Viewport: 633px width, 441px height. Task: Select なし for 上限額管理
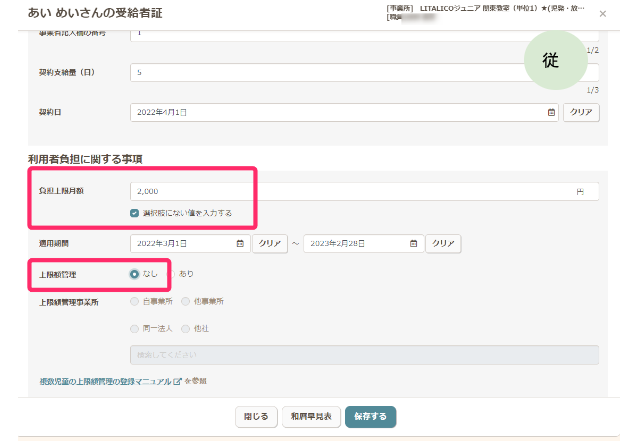[135, 273]
